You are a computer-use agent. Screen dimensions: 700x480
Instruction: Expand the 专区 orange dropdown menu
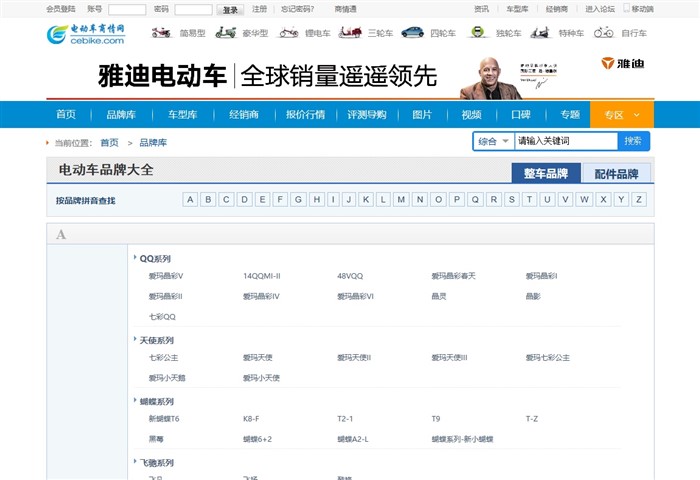click(622, 115)
